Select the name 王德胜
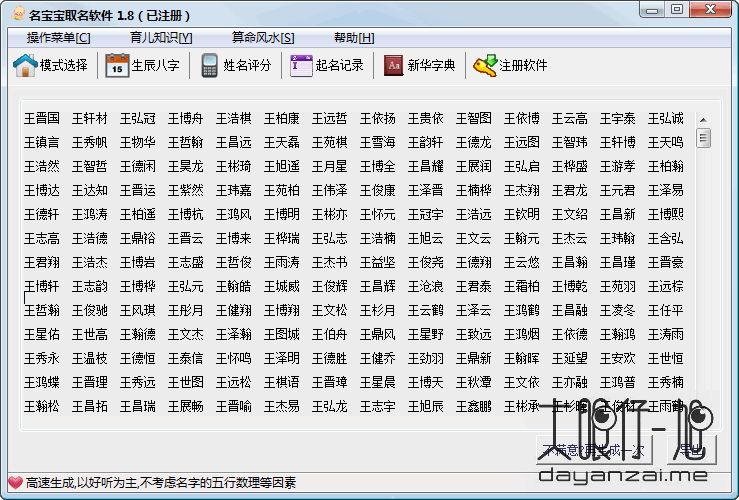 point(329,358)
